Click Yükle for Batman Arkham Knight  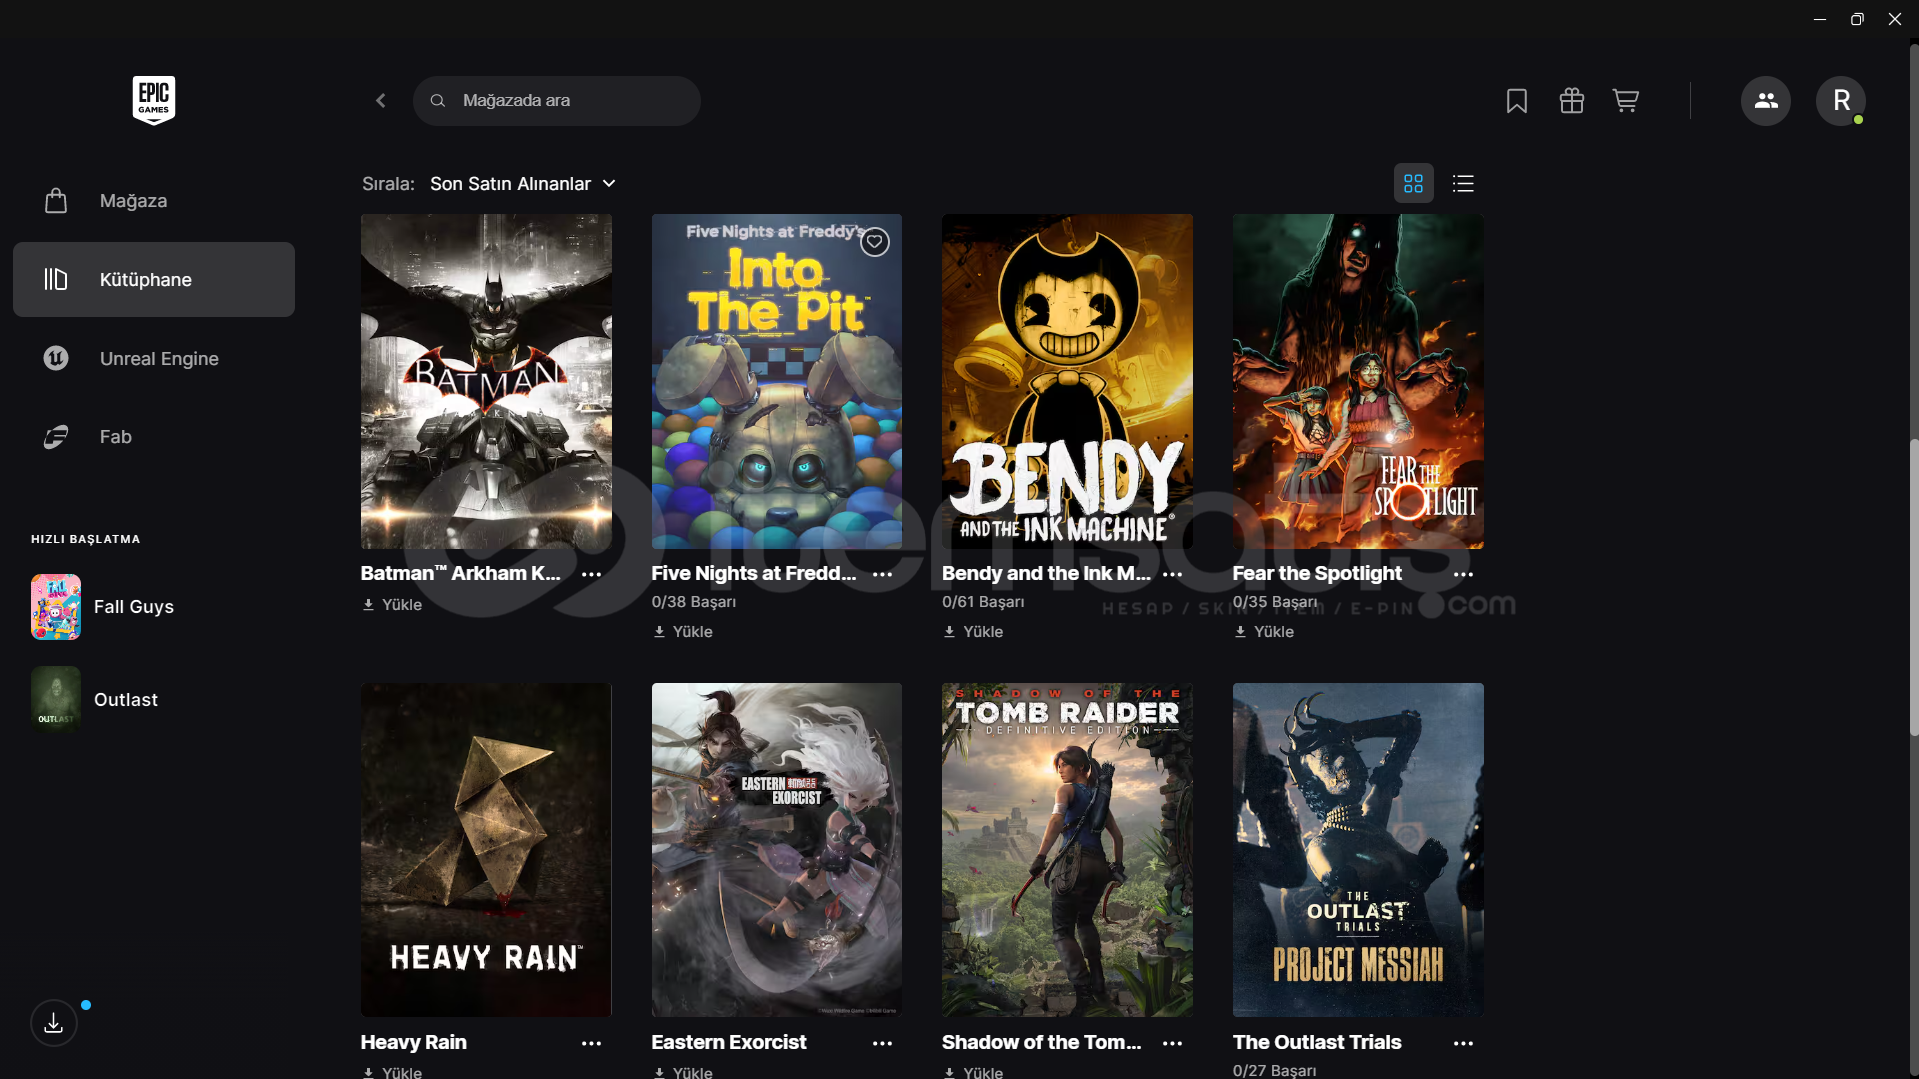click(x=392, y=605)
